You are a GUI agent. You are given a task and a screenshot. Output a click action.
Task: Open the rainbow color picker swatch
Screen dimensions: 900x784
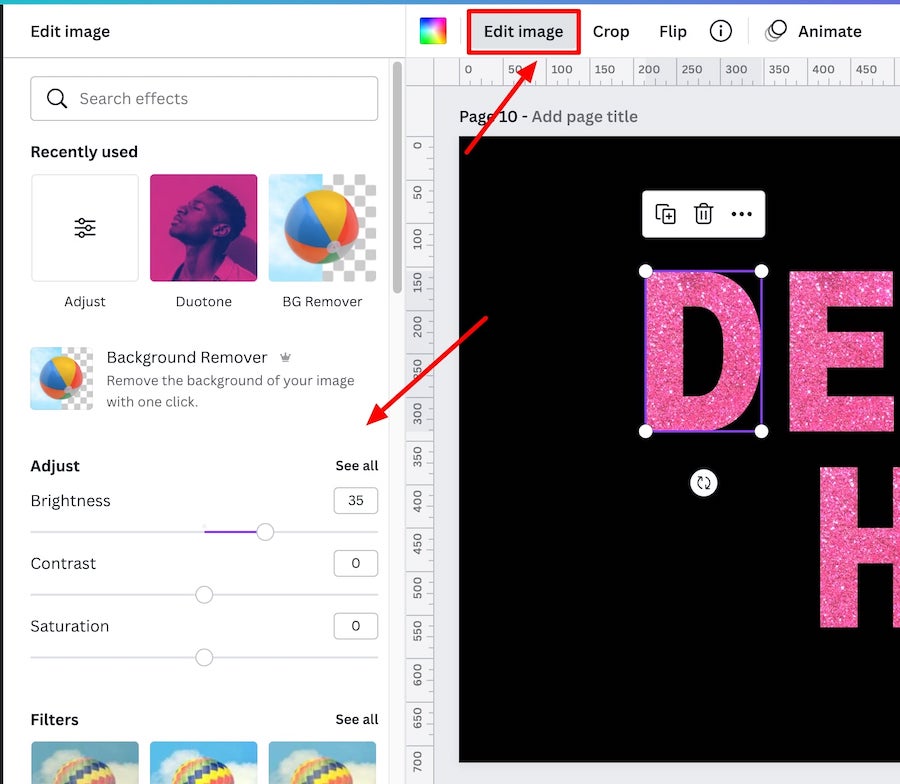click(433, 31)
